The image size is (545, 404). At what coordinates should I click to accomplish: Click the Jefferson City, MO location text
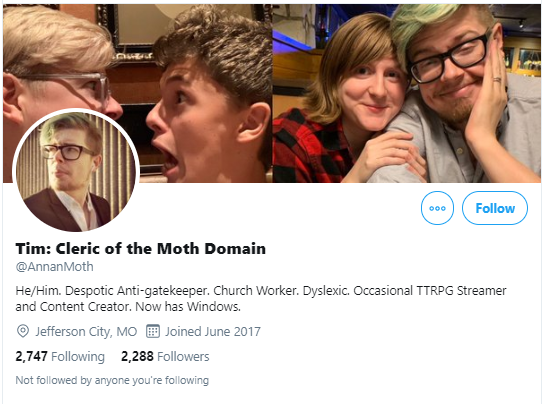(86, 332)
